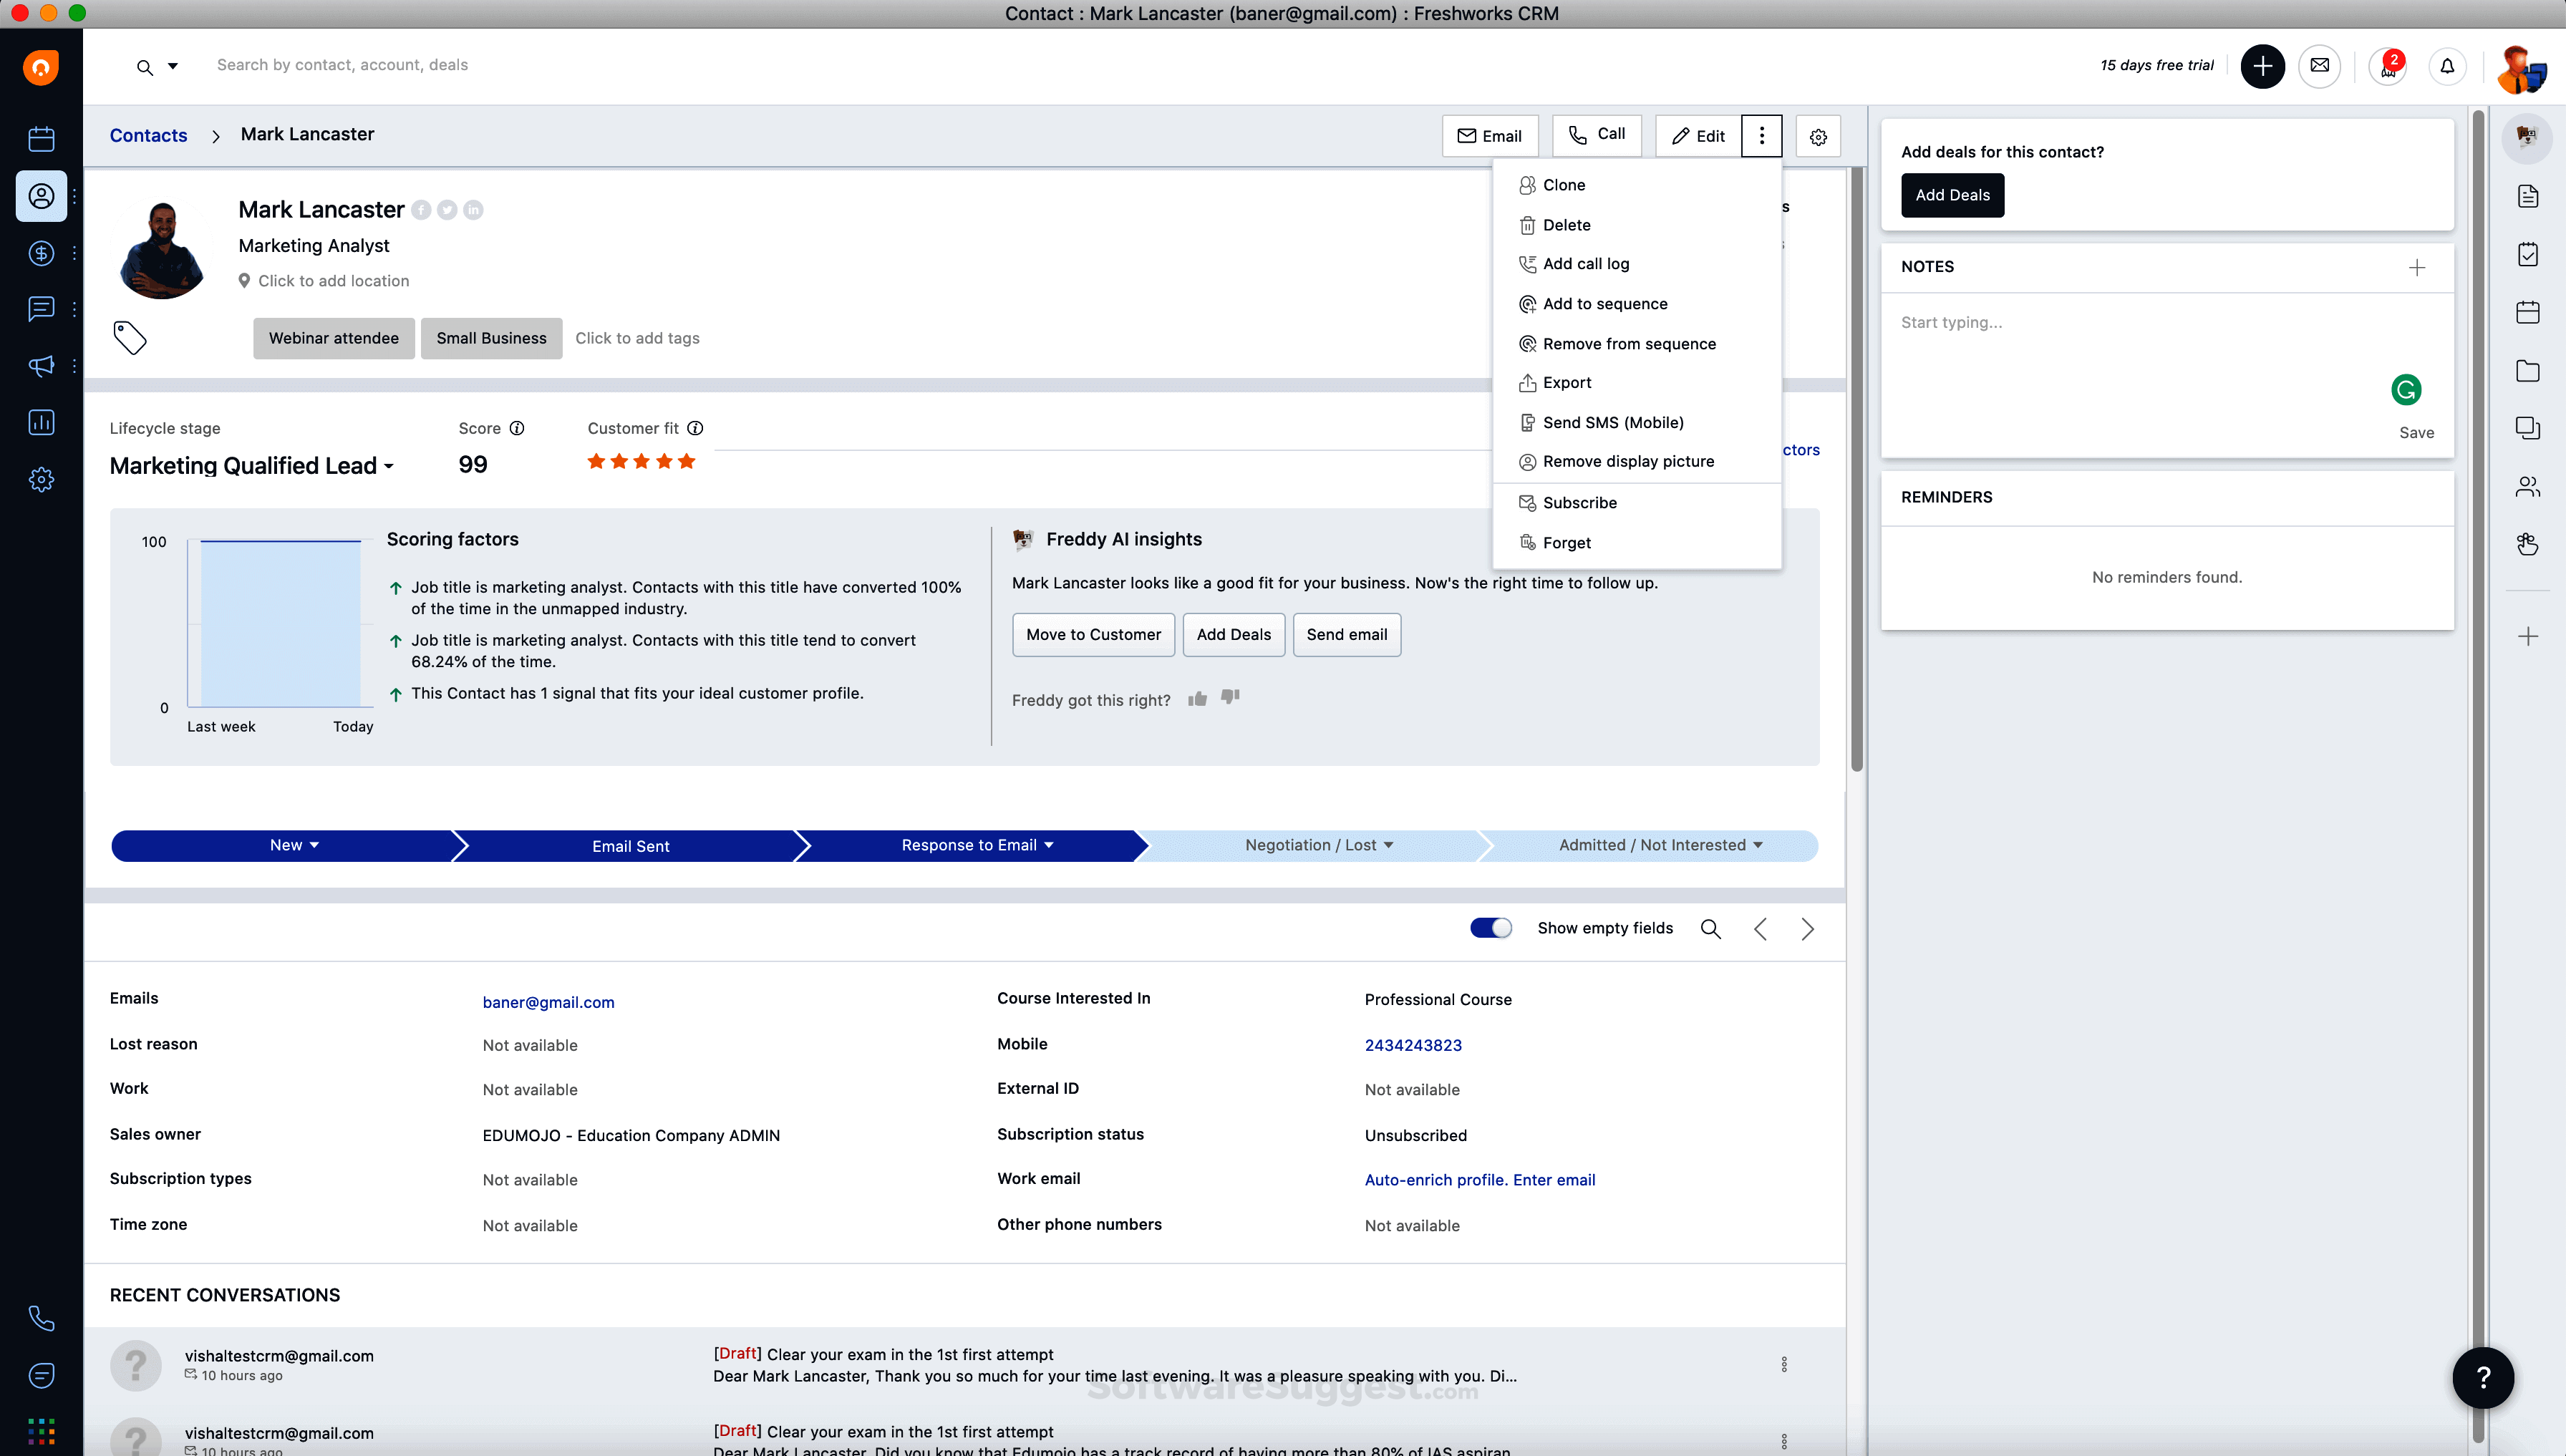Select Add to sequence menu option
This screenshot has width=2566, height=1456.
point(1605,303)
